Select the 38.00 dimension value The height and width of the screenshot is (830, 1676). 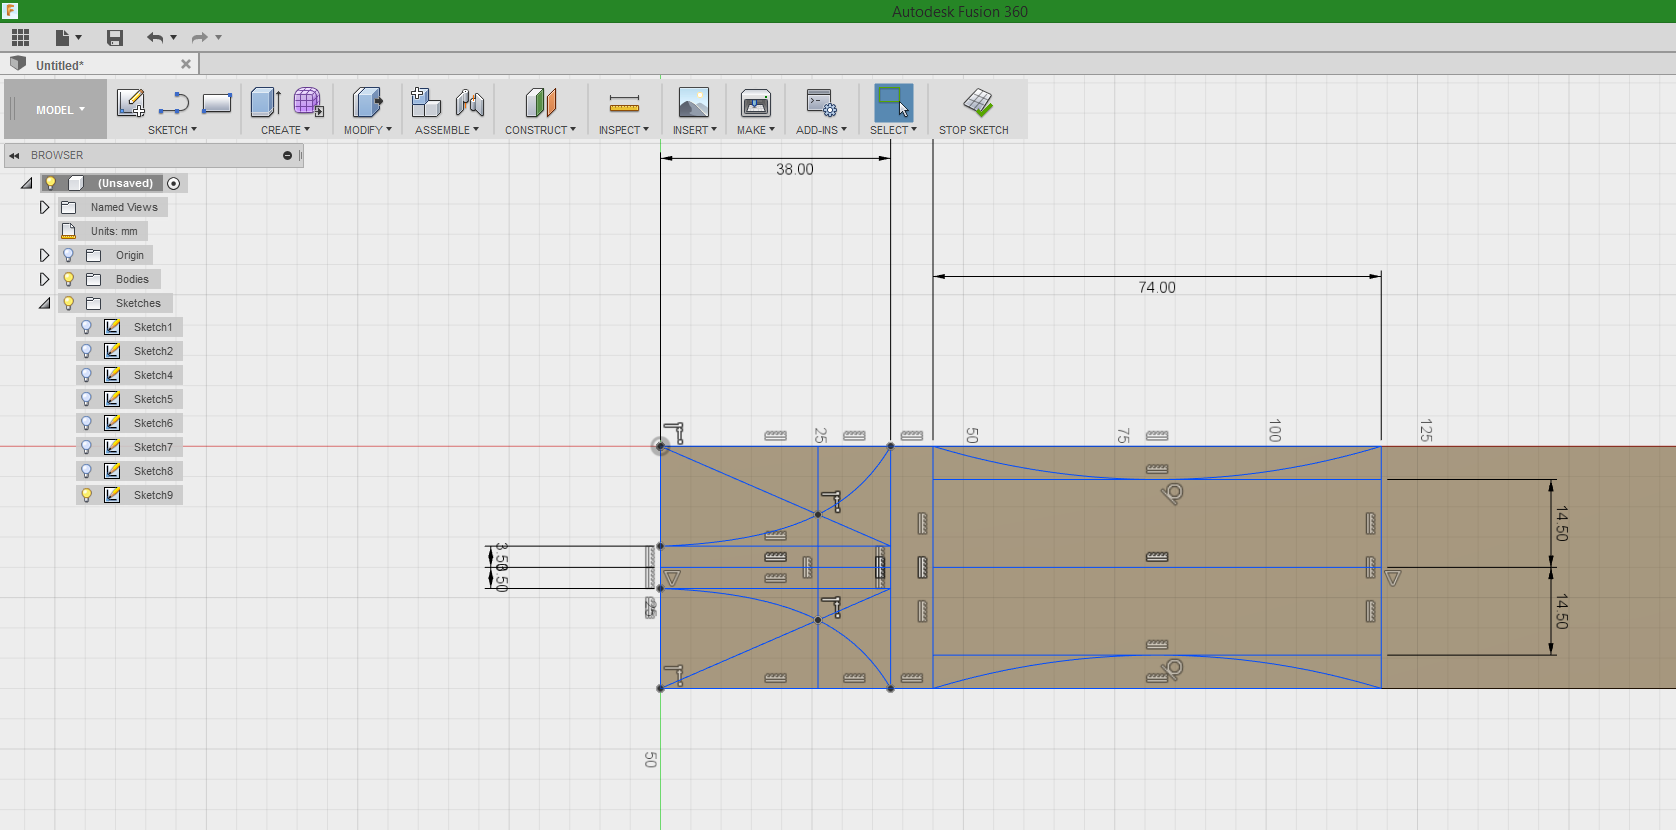pyautogui.click(x=795, y=170)
